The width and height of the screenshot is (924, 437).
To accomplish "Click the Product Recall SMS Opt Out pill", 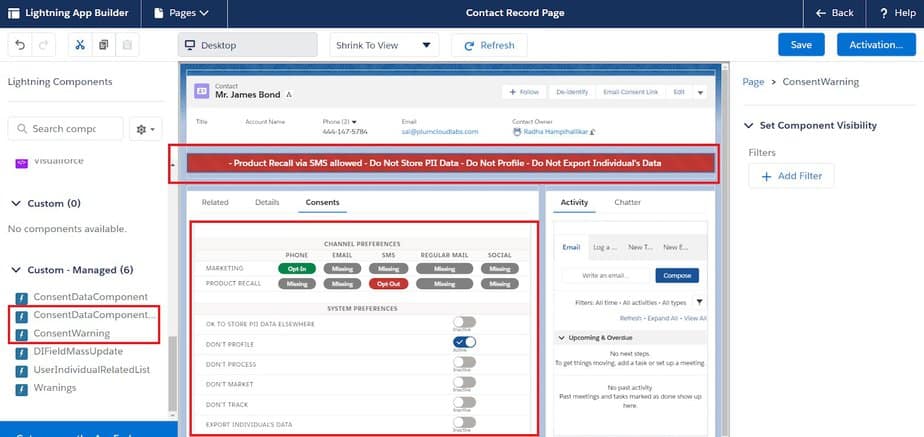I will (x=388, y=284).
